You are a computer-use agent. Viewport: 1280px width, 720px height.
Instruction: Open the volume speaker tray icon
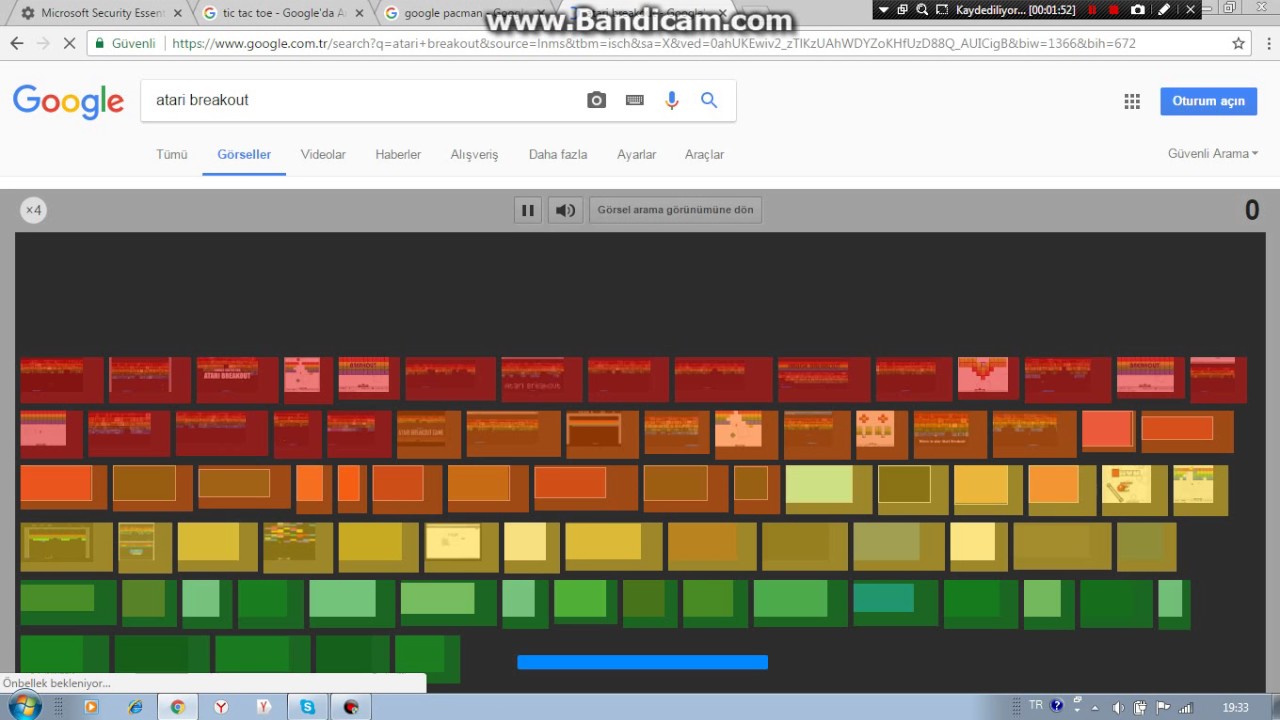pos(1118,708)
